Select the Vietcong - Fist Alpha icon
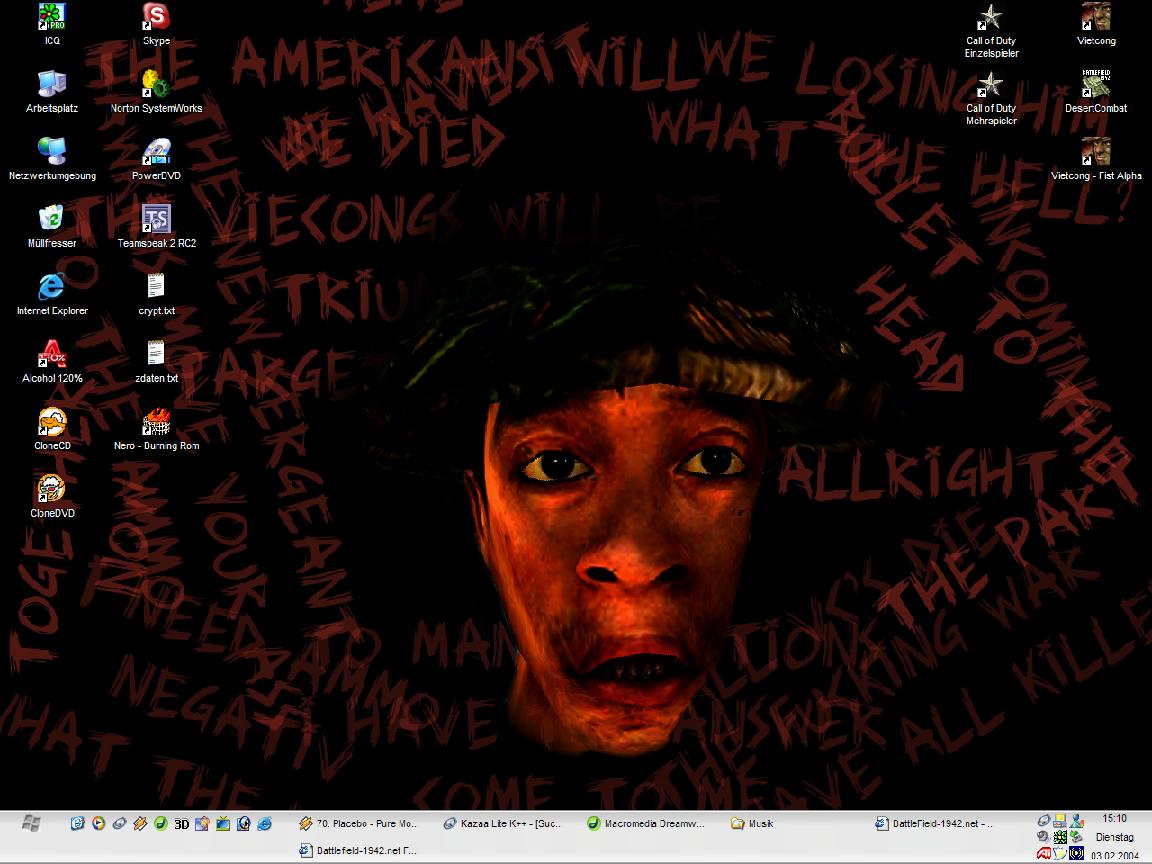Image resolution: width=1152 pixels, height=864 pixels. coord(1096,152)
